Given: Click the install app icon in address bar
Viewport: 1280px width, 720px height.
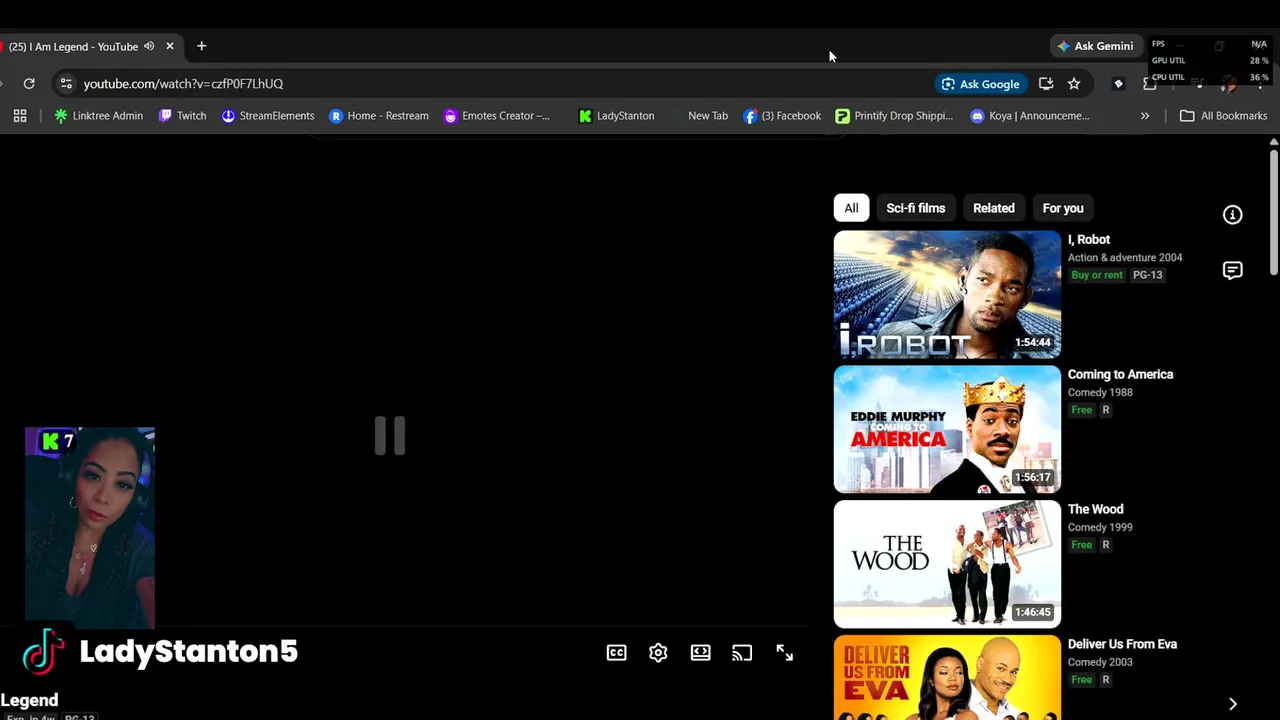Looking at the screenshot, I should pyautogui.click(x=1046, y=84).
